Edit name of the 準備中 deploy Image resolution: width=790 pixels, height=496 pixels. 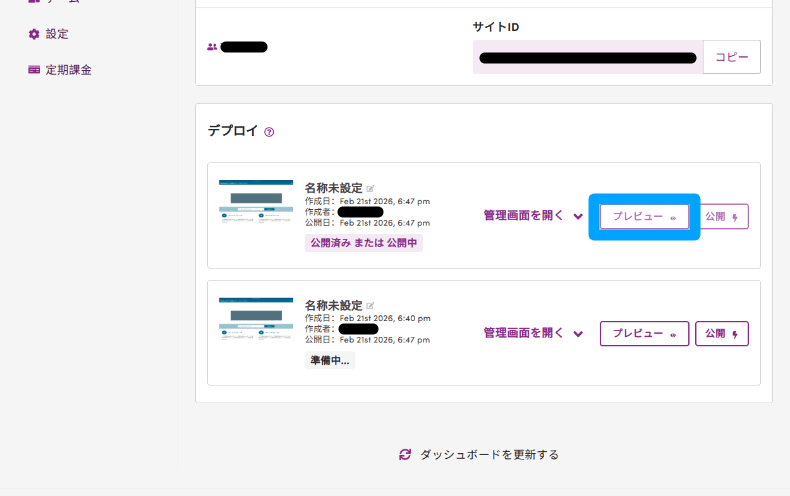pos(370,306)
